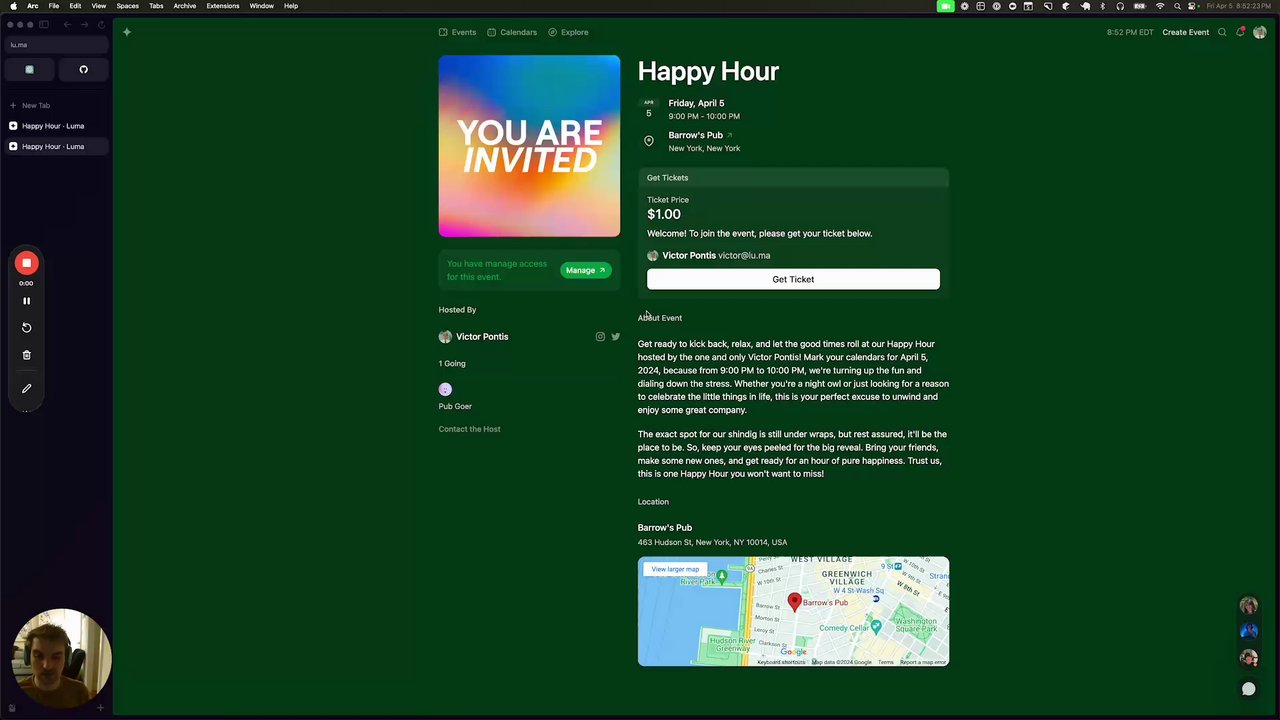Viewport: 1280px width, 720px height.
Task: Click the webcam preview bubble
Action: [x=62, y=658]
